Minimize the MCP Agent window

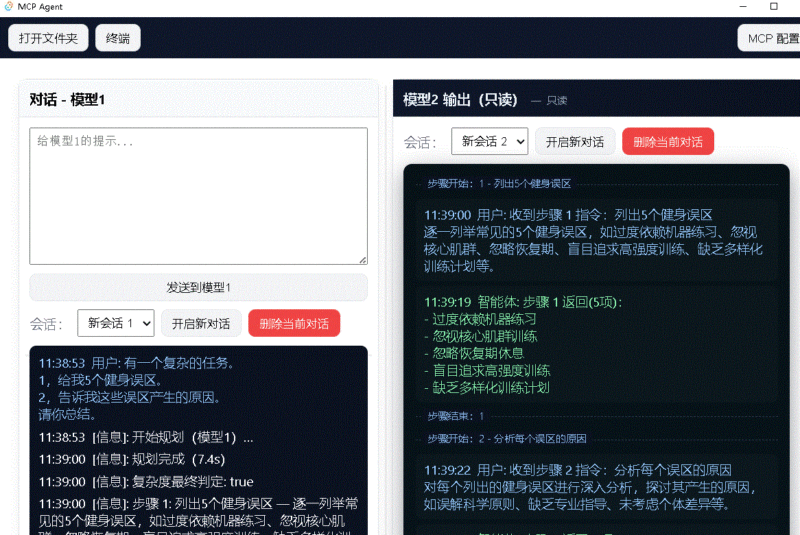[743, 7]
